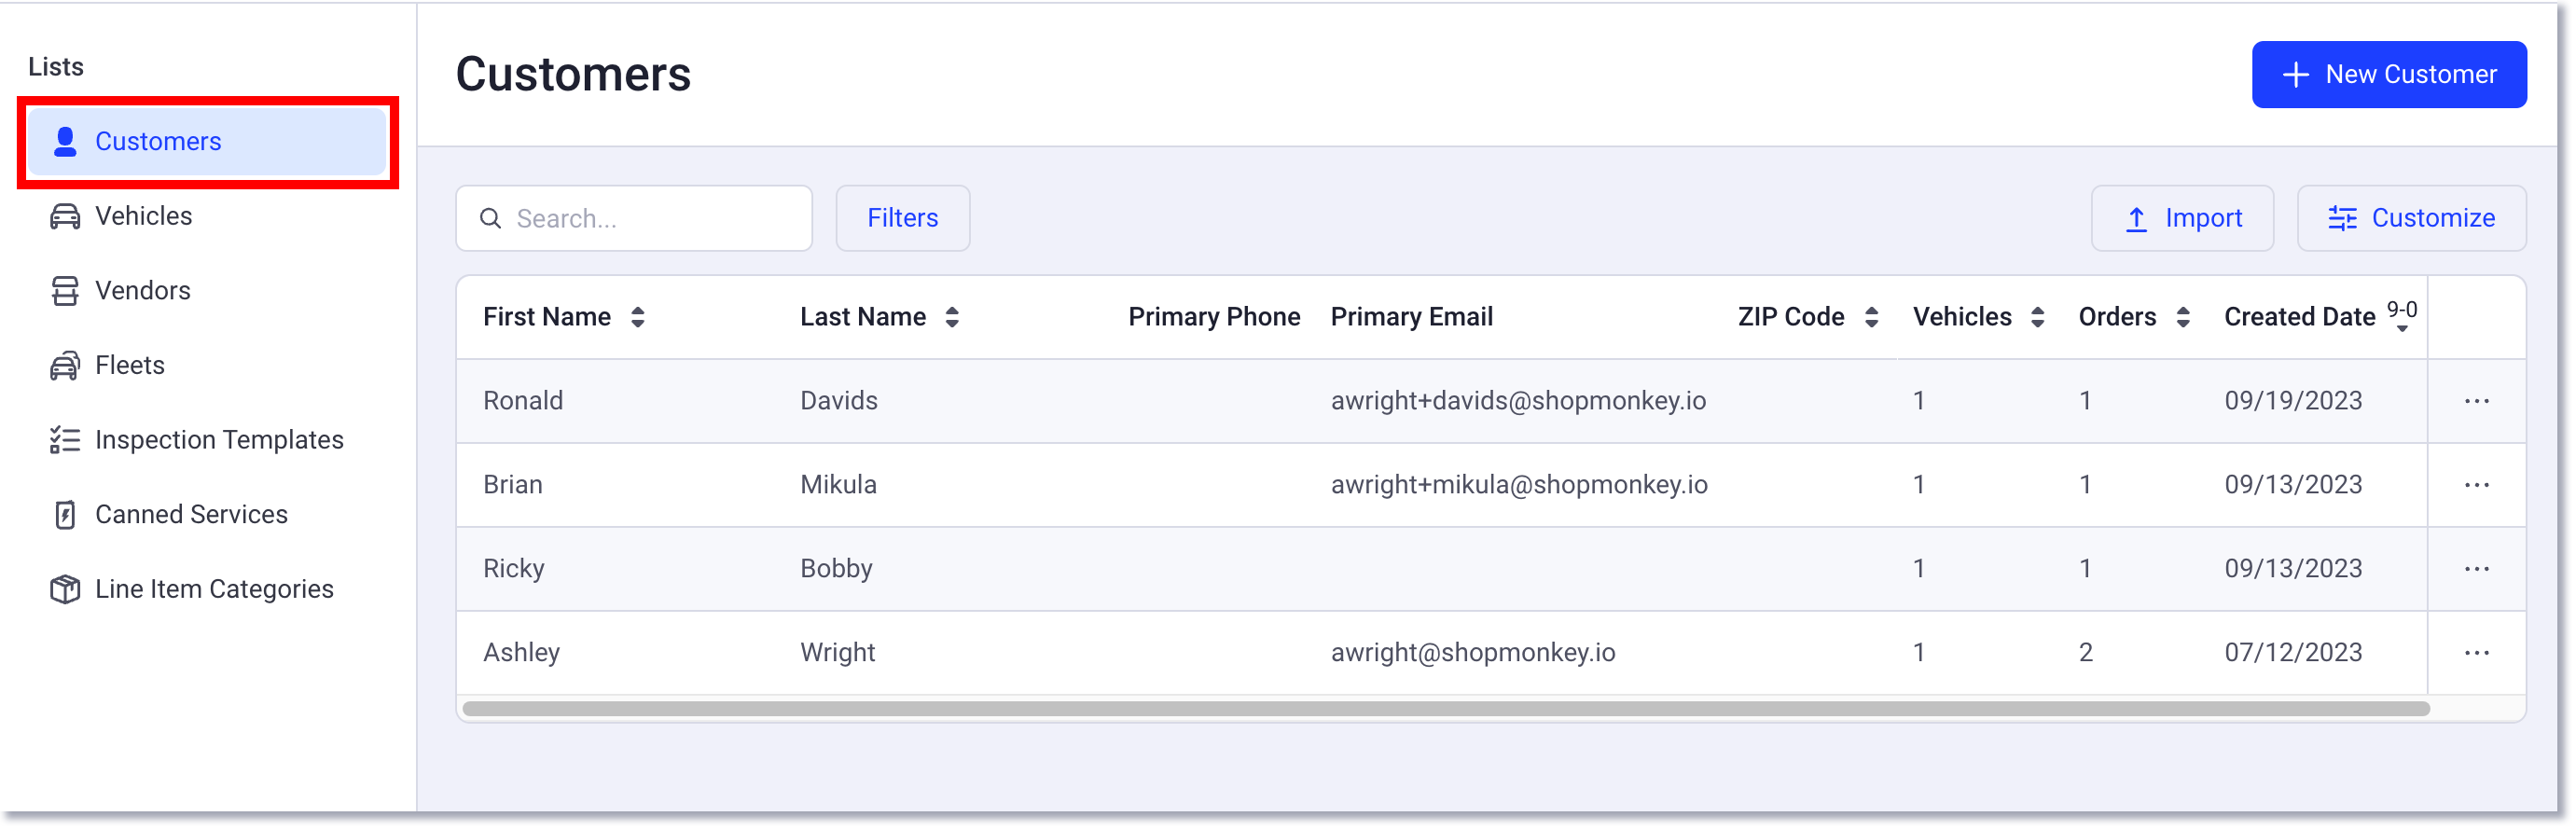
Task: Click the New Customer button
Action: tap(2390, 74)
